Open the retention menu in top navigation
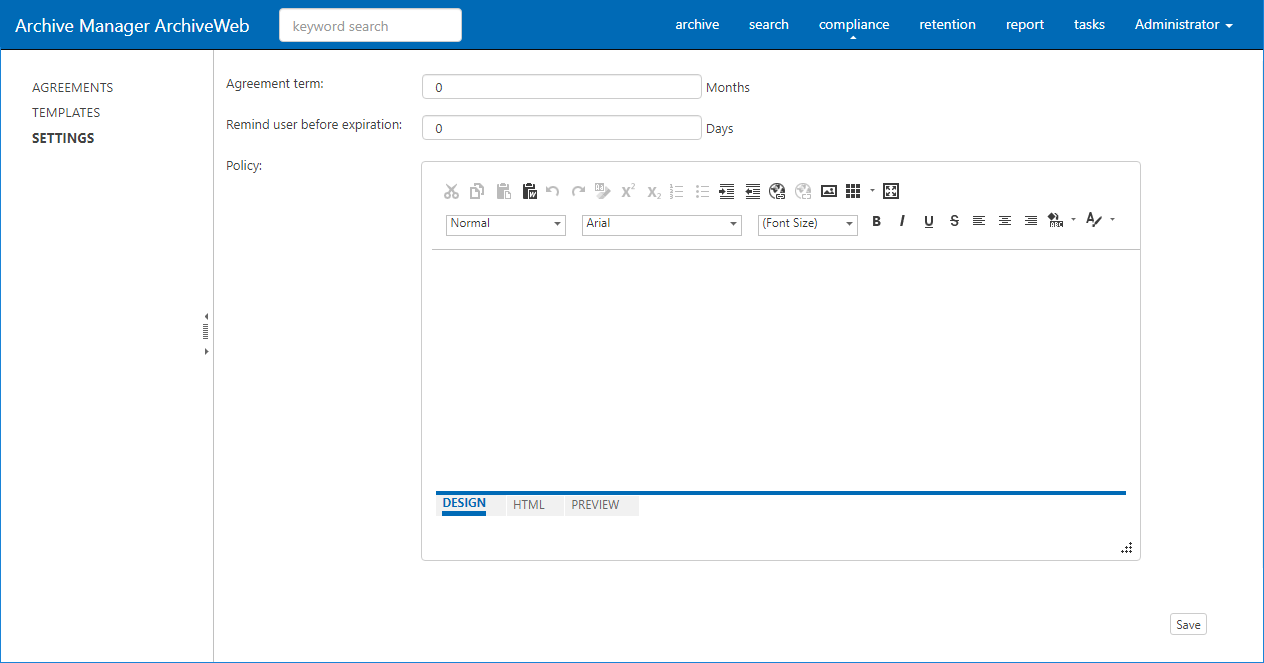The image size is (1264, 663). click(x=947, y=25)
